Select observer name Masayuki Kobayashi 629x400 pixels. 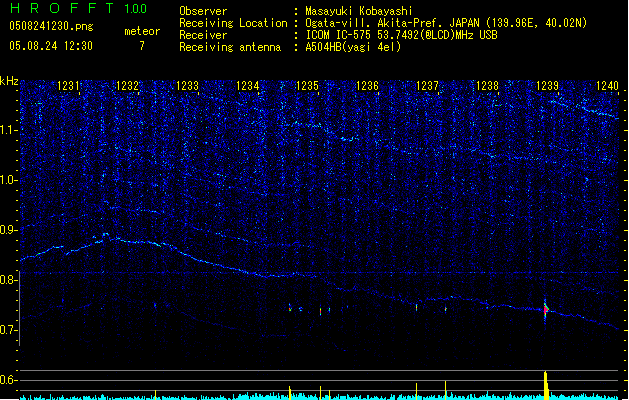[x=359, y=11]
